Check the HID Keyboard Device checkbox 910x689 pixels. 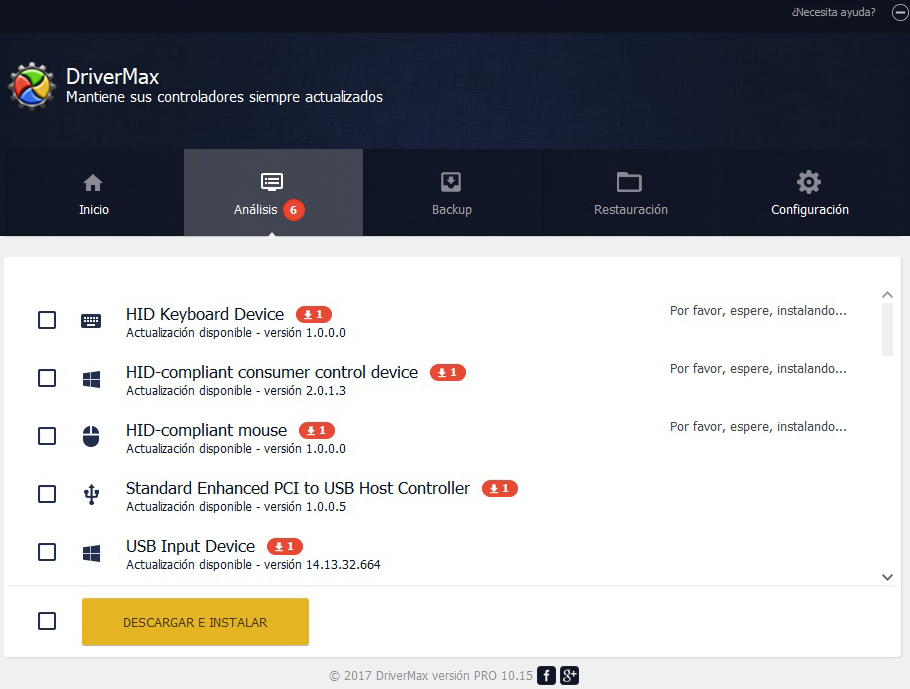click(47, 320)
